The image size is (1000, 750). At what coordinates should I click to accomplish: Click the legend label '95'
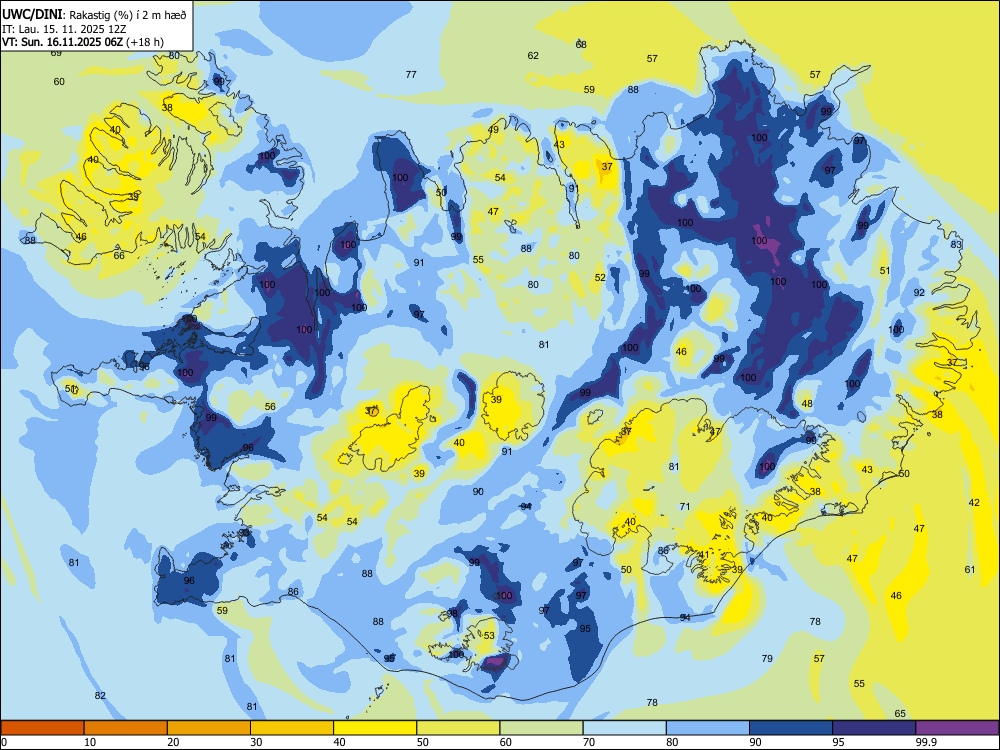point(838,742)
